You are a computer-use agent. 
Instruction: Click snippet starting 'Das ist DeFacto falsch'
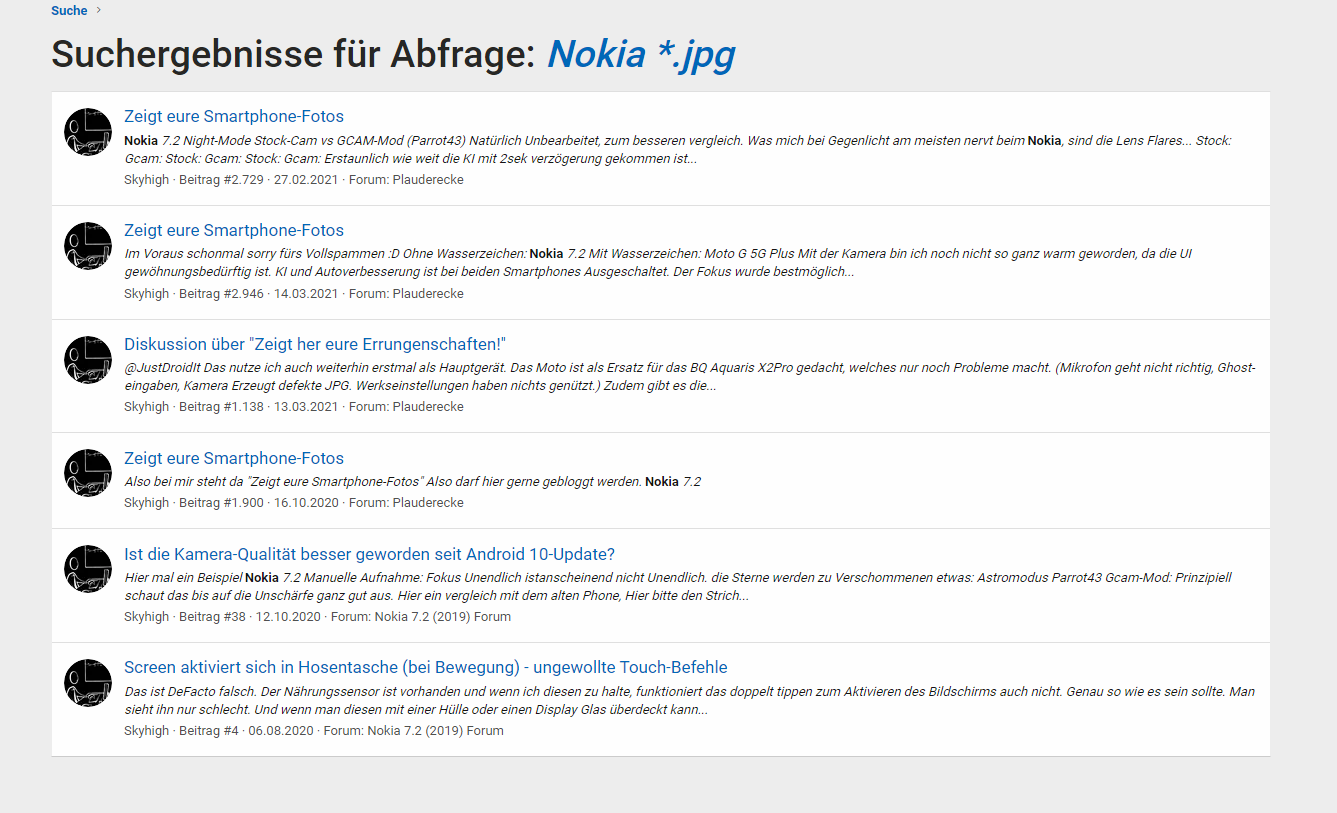tap(689, 701)
